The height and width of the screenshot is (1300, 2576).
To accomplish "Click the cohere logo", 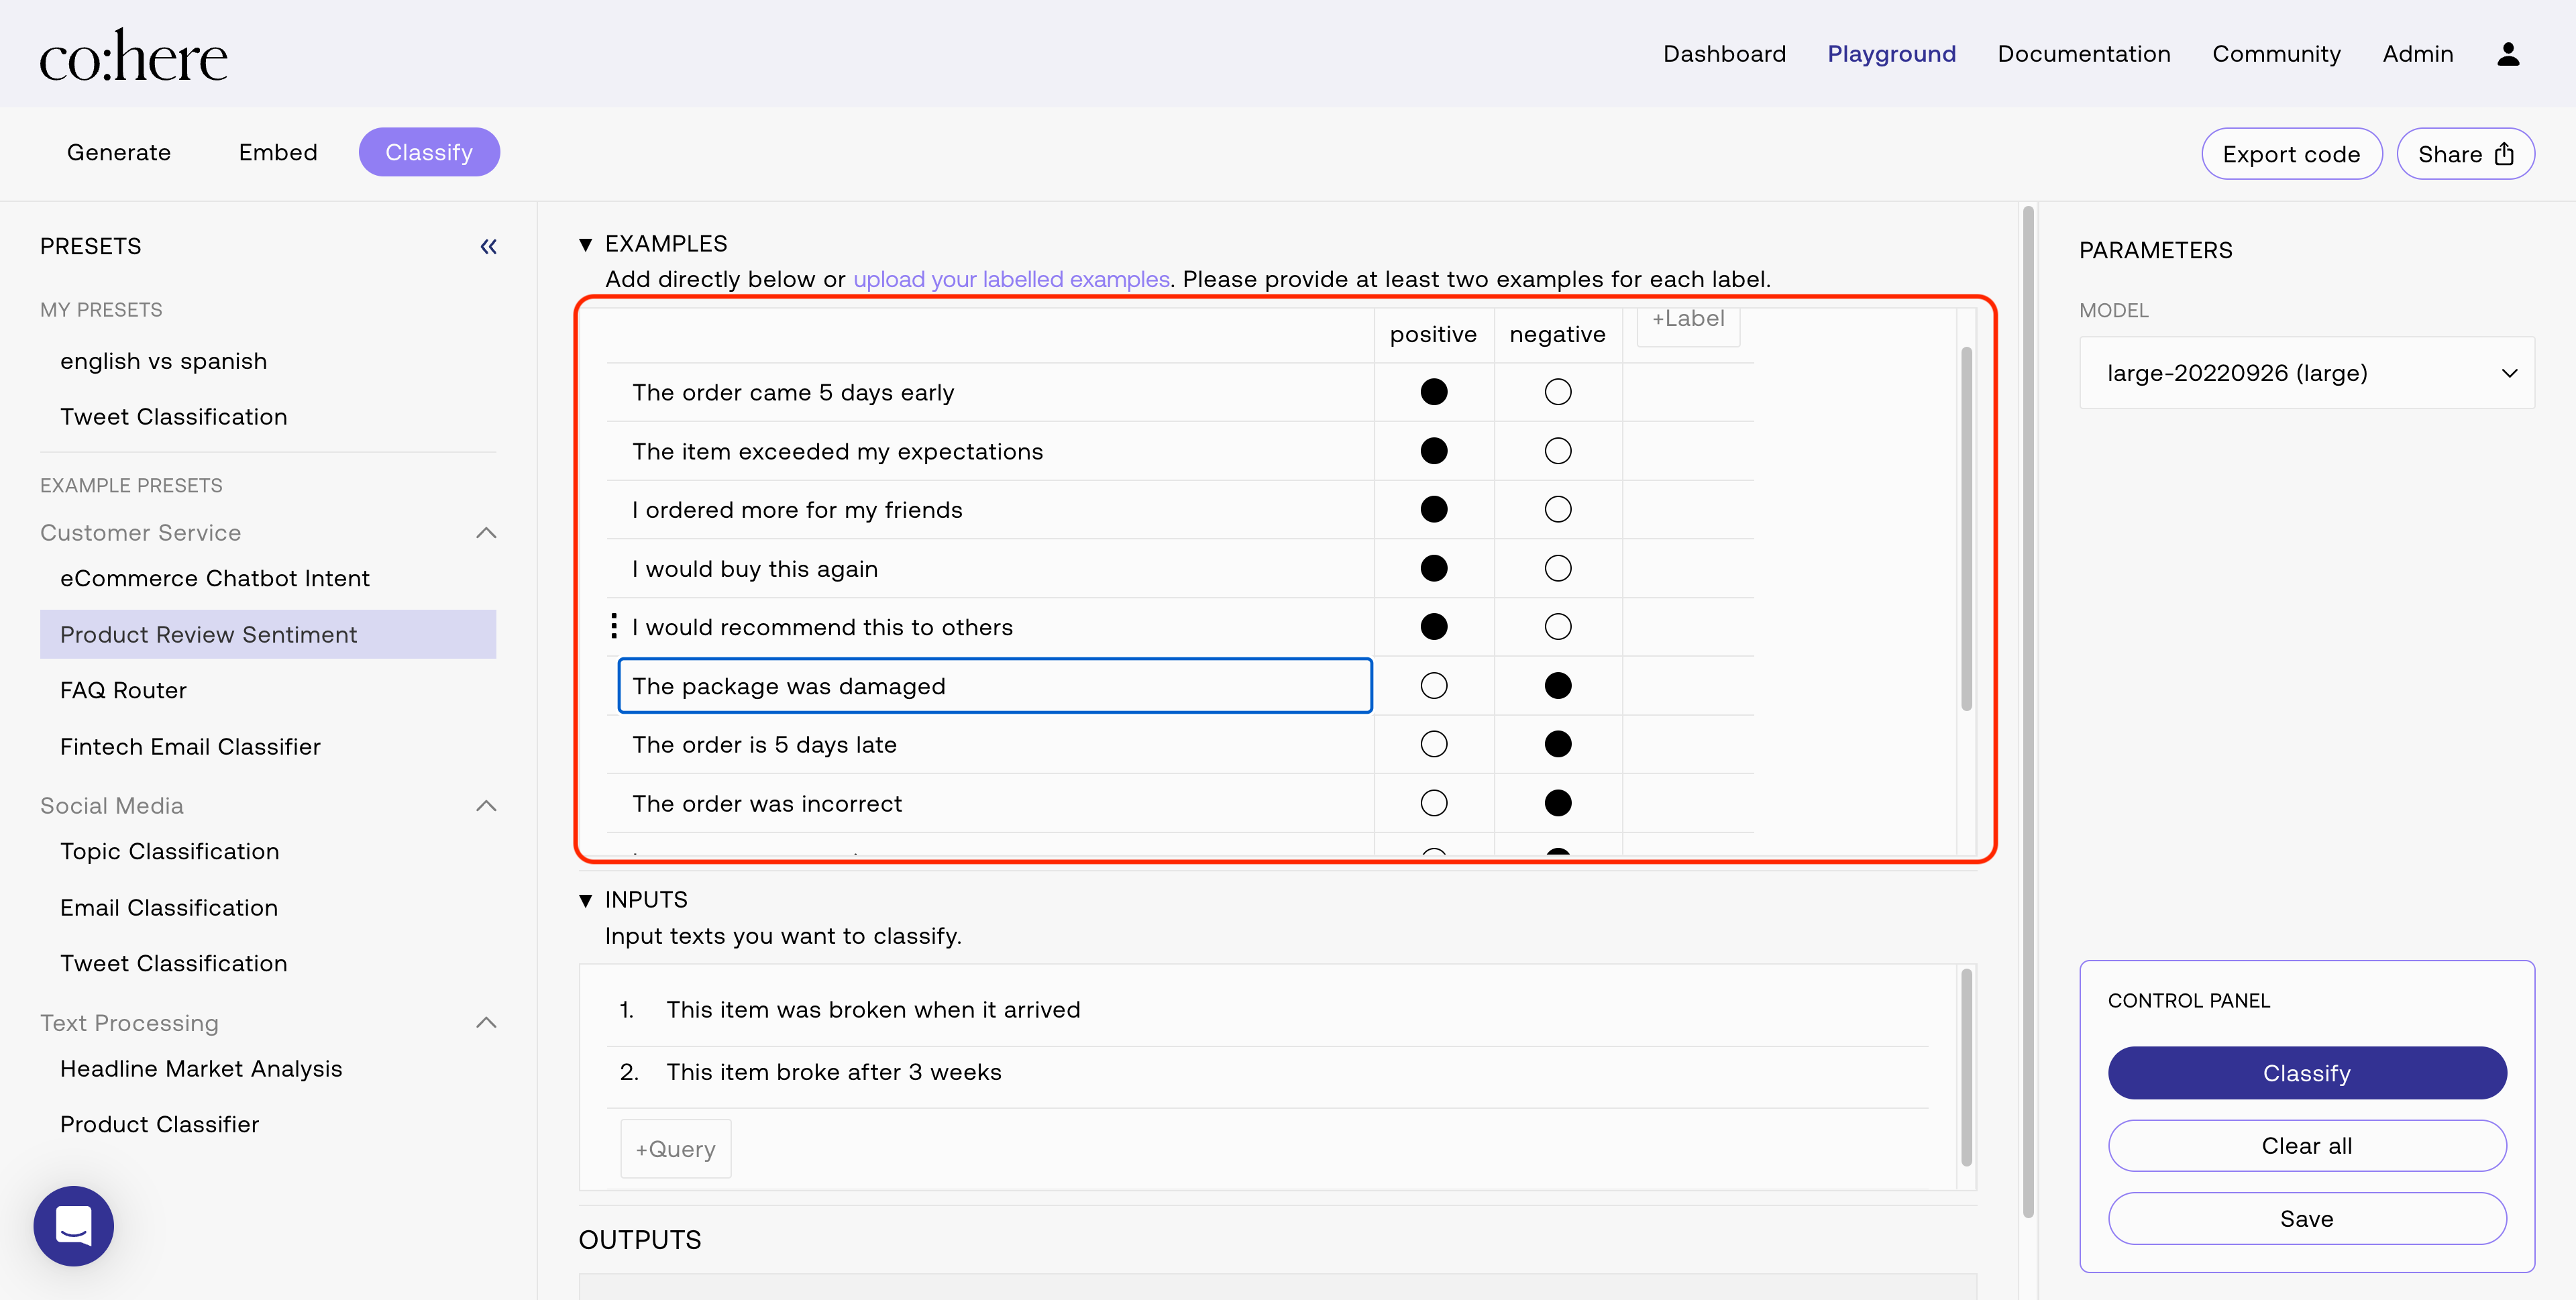I will (x=133, y=56).
